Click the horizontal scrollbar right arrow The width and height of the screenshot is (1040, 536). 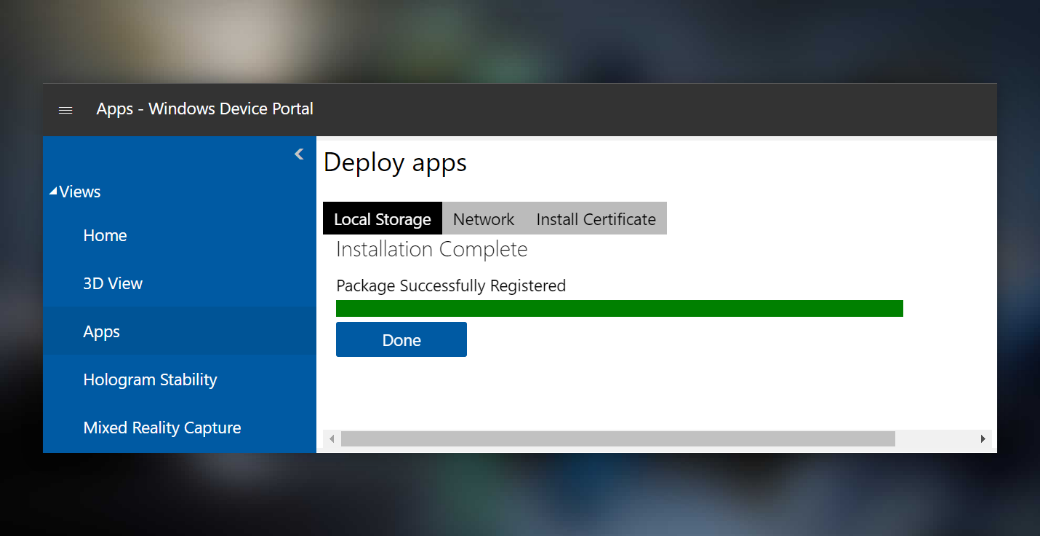coord(983,439)
